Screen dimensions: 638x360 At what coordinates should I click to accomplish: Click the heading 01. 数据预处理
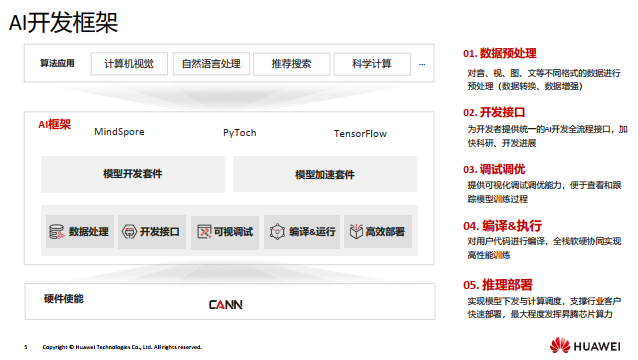(x=500, y=53)
